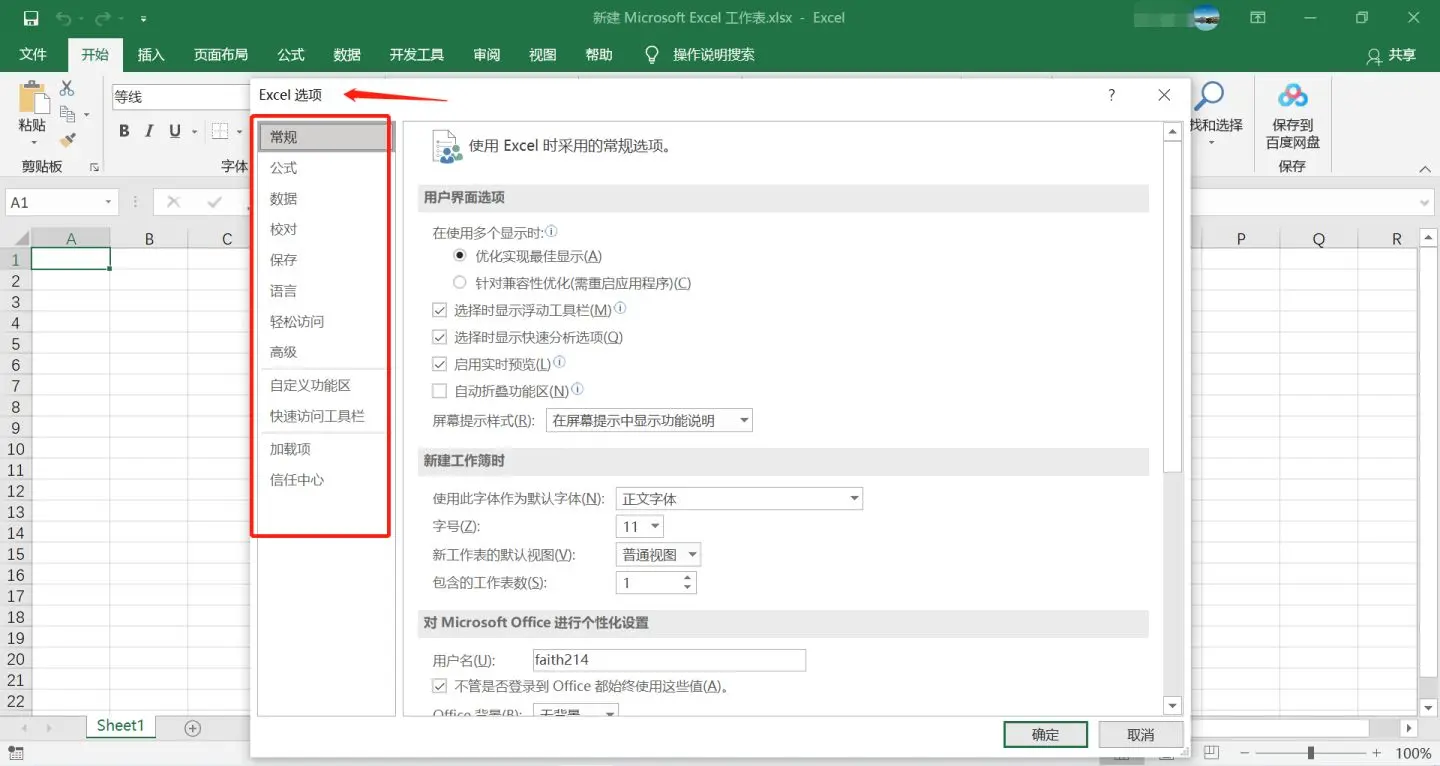The width and height of the screenshot is (1440, 766).
Task: Click the lightbulb Tell Me search
Action: [x=652, y=54]
